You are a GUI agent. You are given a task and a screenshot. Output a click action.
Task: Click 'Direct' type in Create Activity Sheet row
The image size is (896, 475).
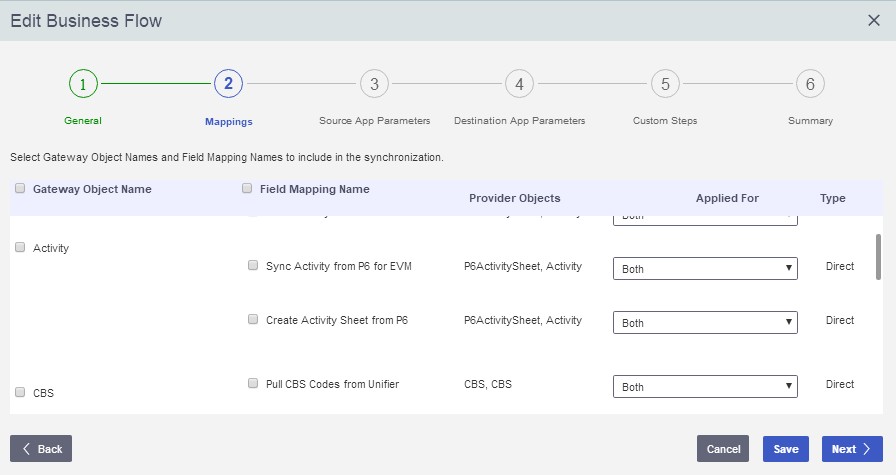(x=840, y=320)
